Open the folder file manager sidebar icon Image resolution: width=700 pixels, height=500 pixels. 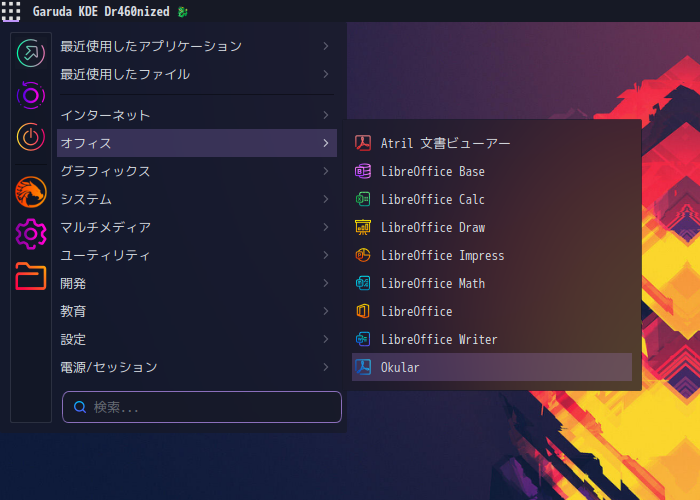[x=31, y=276]
